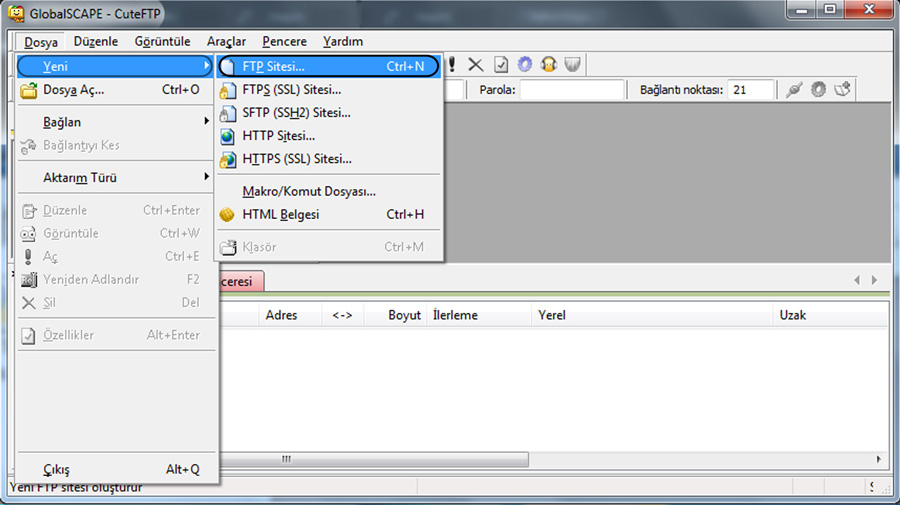Choose FTP Sitesi... Ctrl+N entry

coord(328,67)
